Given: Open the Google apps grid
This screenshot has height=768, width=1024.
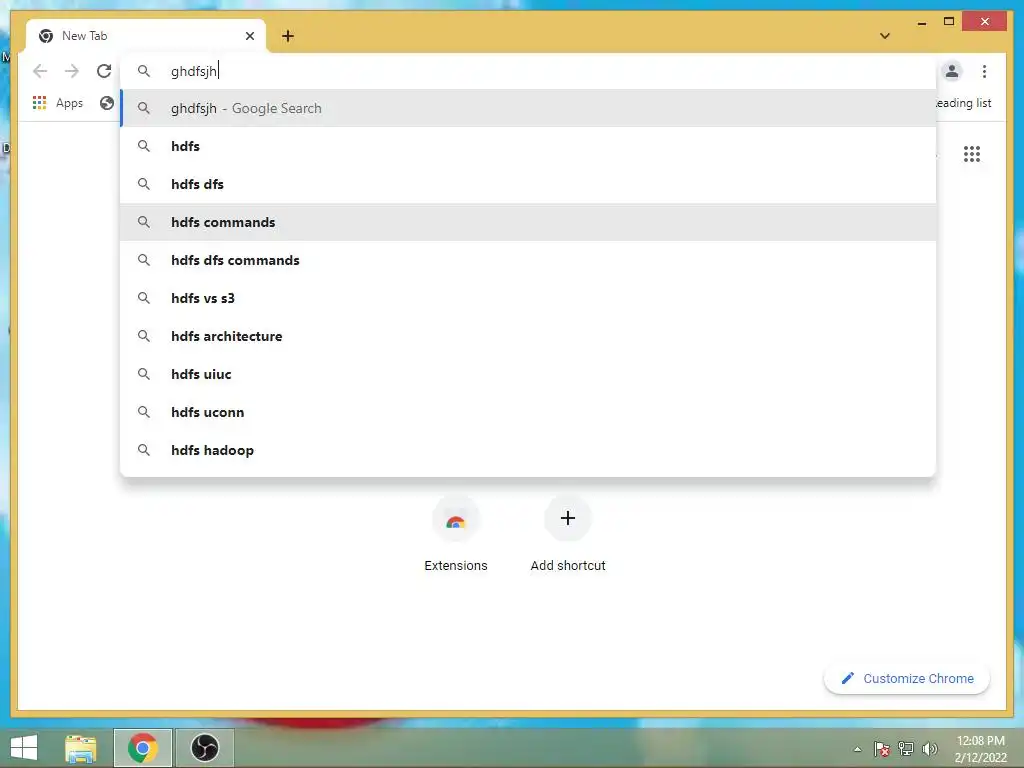Looking at the screenshot, I should coord(972,154).
